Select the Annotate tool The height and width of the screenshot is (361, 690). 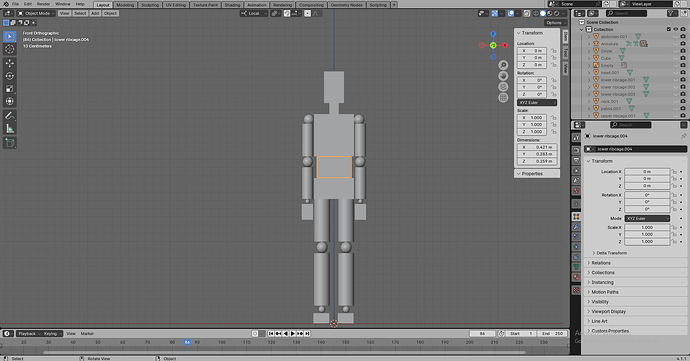pos(10,115)
